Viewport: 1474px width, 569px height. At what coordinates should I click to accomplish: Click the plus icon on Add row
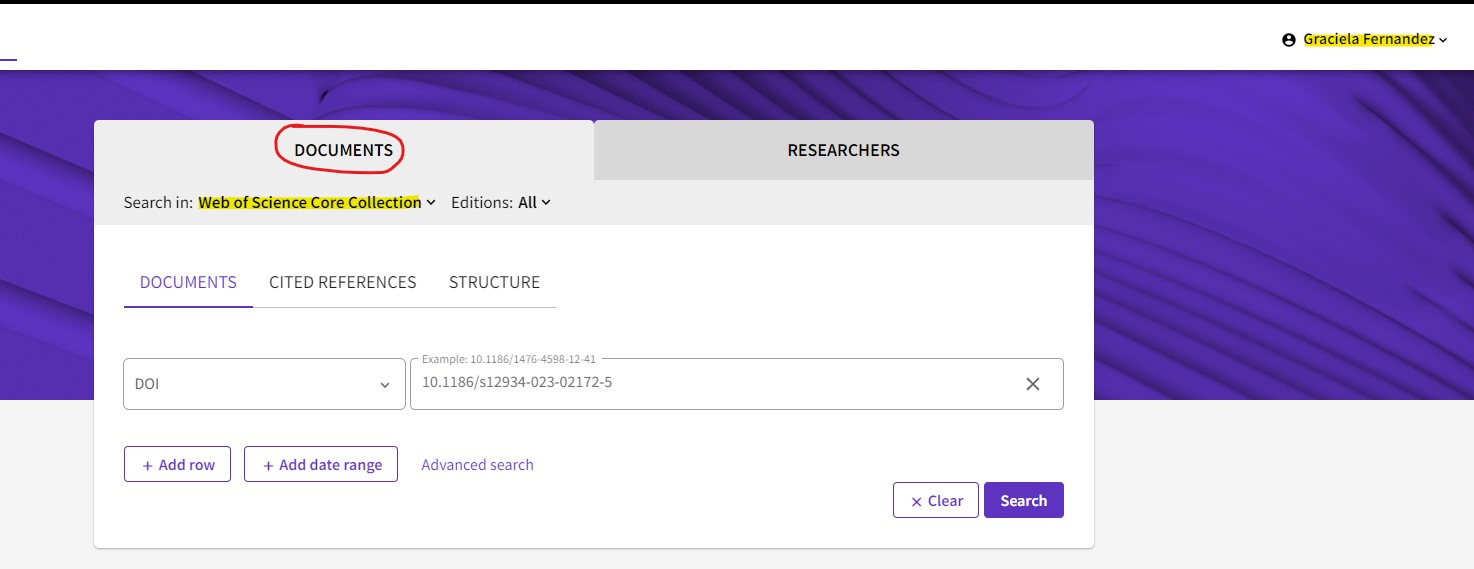click(x=148, y=466)
